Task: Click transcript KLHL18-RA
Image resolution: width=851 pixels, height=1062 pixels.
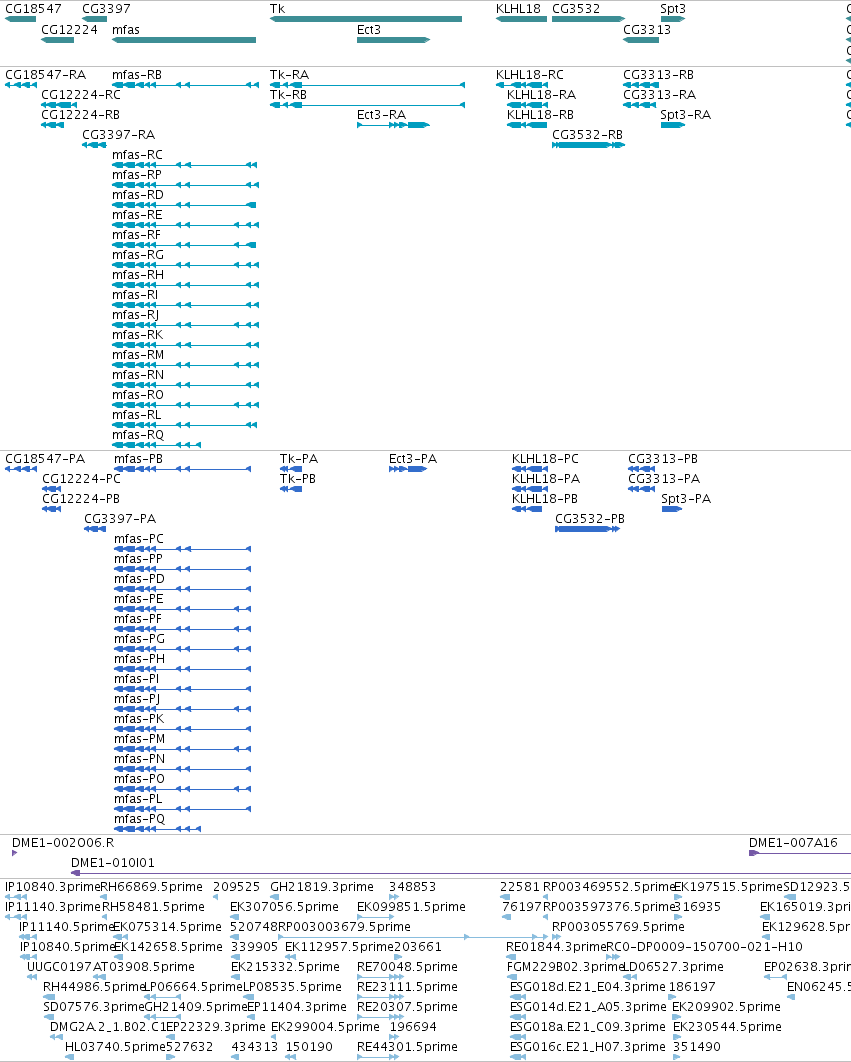Action: (528, 105)
